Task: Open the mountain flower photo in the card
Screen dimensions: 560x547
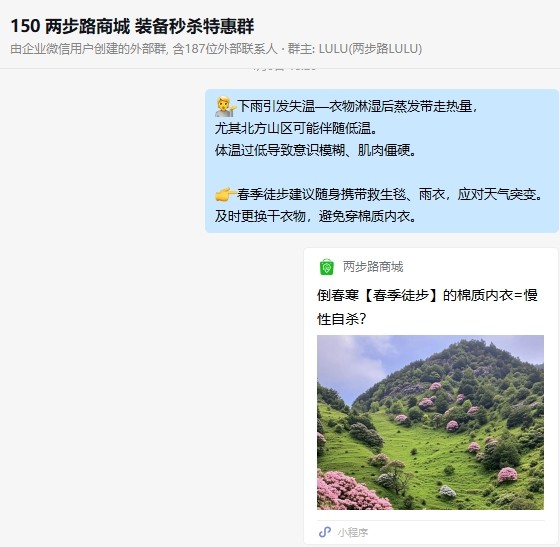Action: tap(430, 422)
